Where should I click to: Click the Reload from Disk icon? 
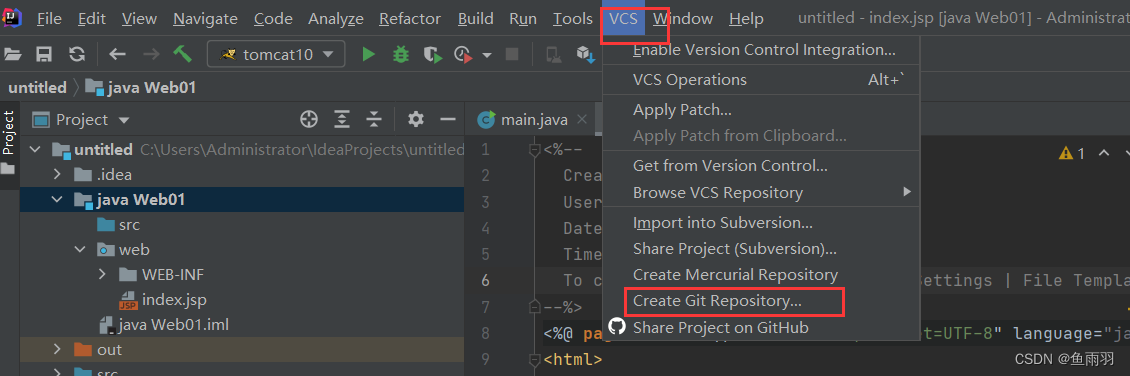[x=76, y=54]
